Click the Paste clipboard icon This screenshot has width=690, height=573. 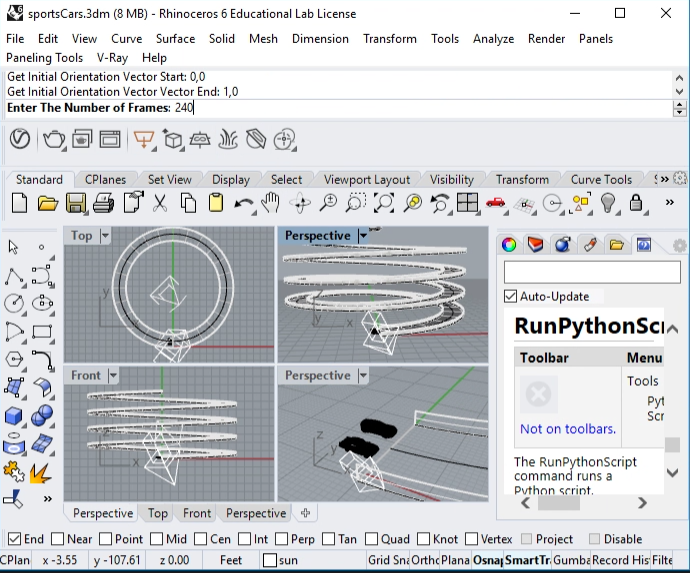216,203
